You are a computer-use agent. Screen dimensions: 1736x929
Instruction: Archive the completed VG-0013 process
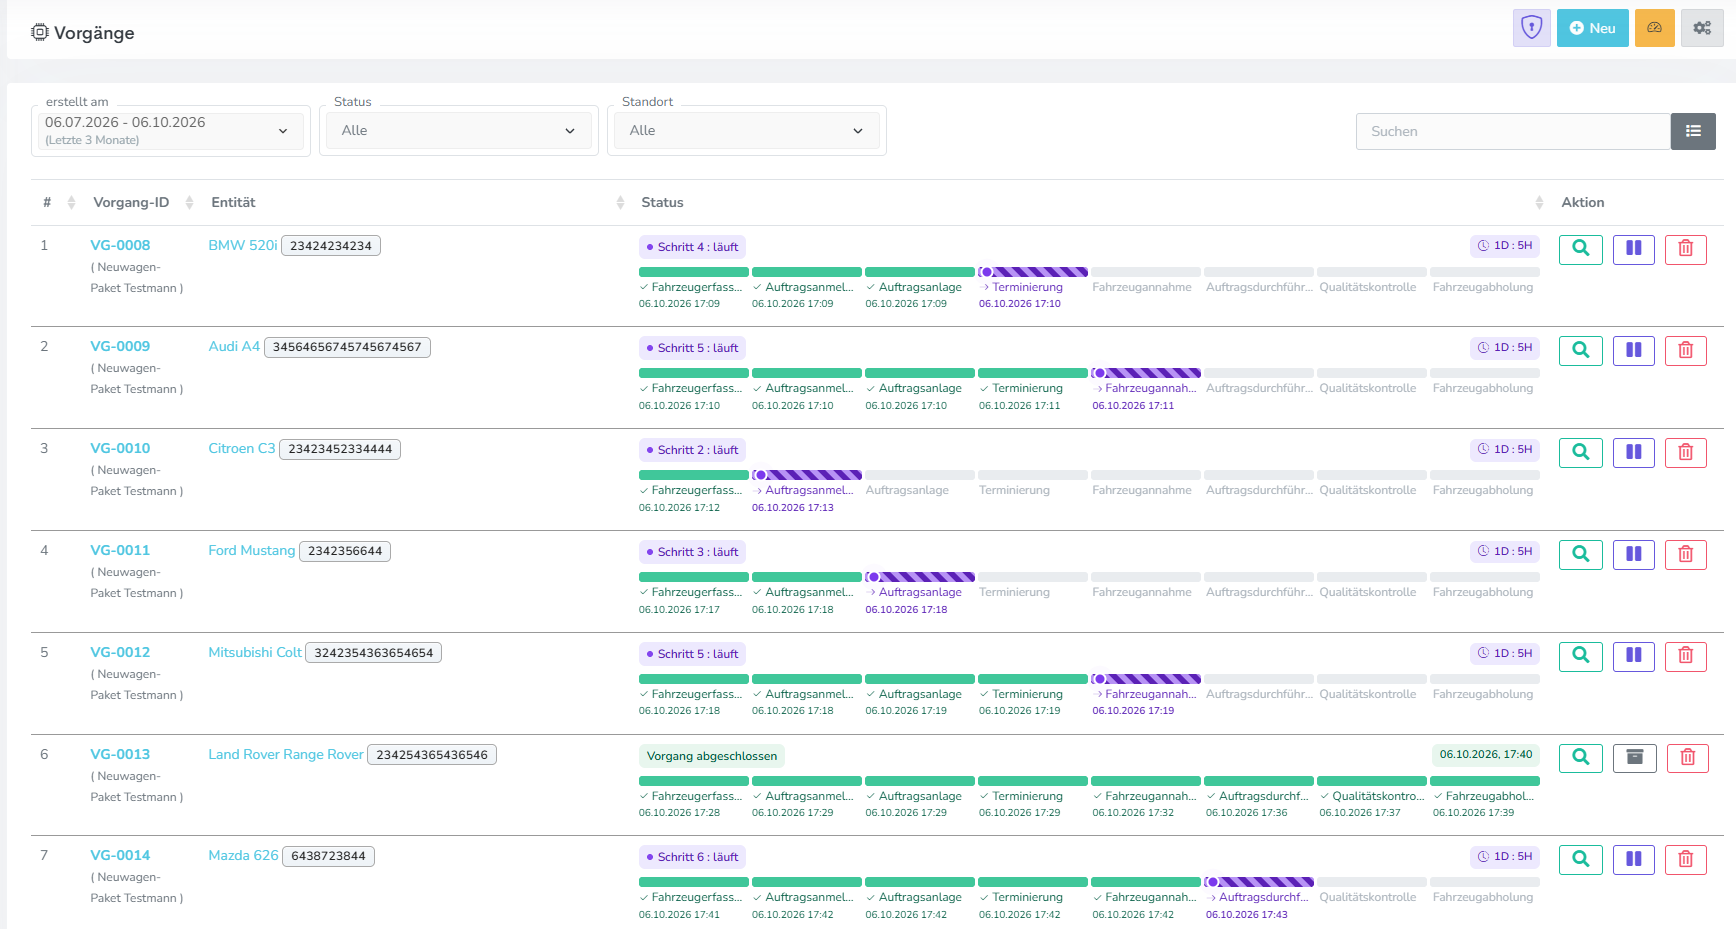(x=1635, y=758)
